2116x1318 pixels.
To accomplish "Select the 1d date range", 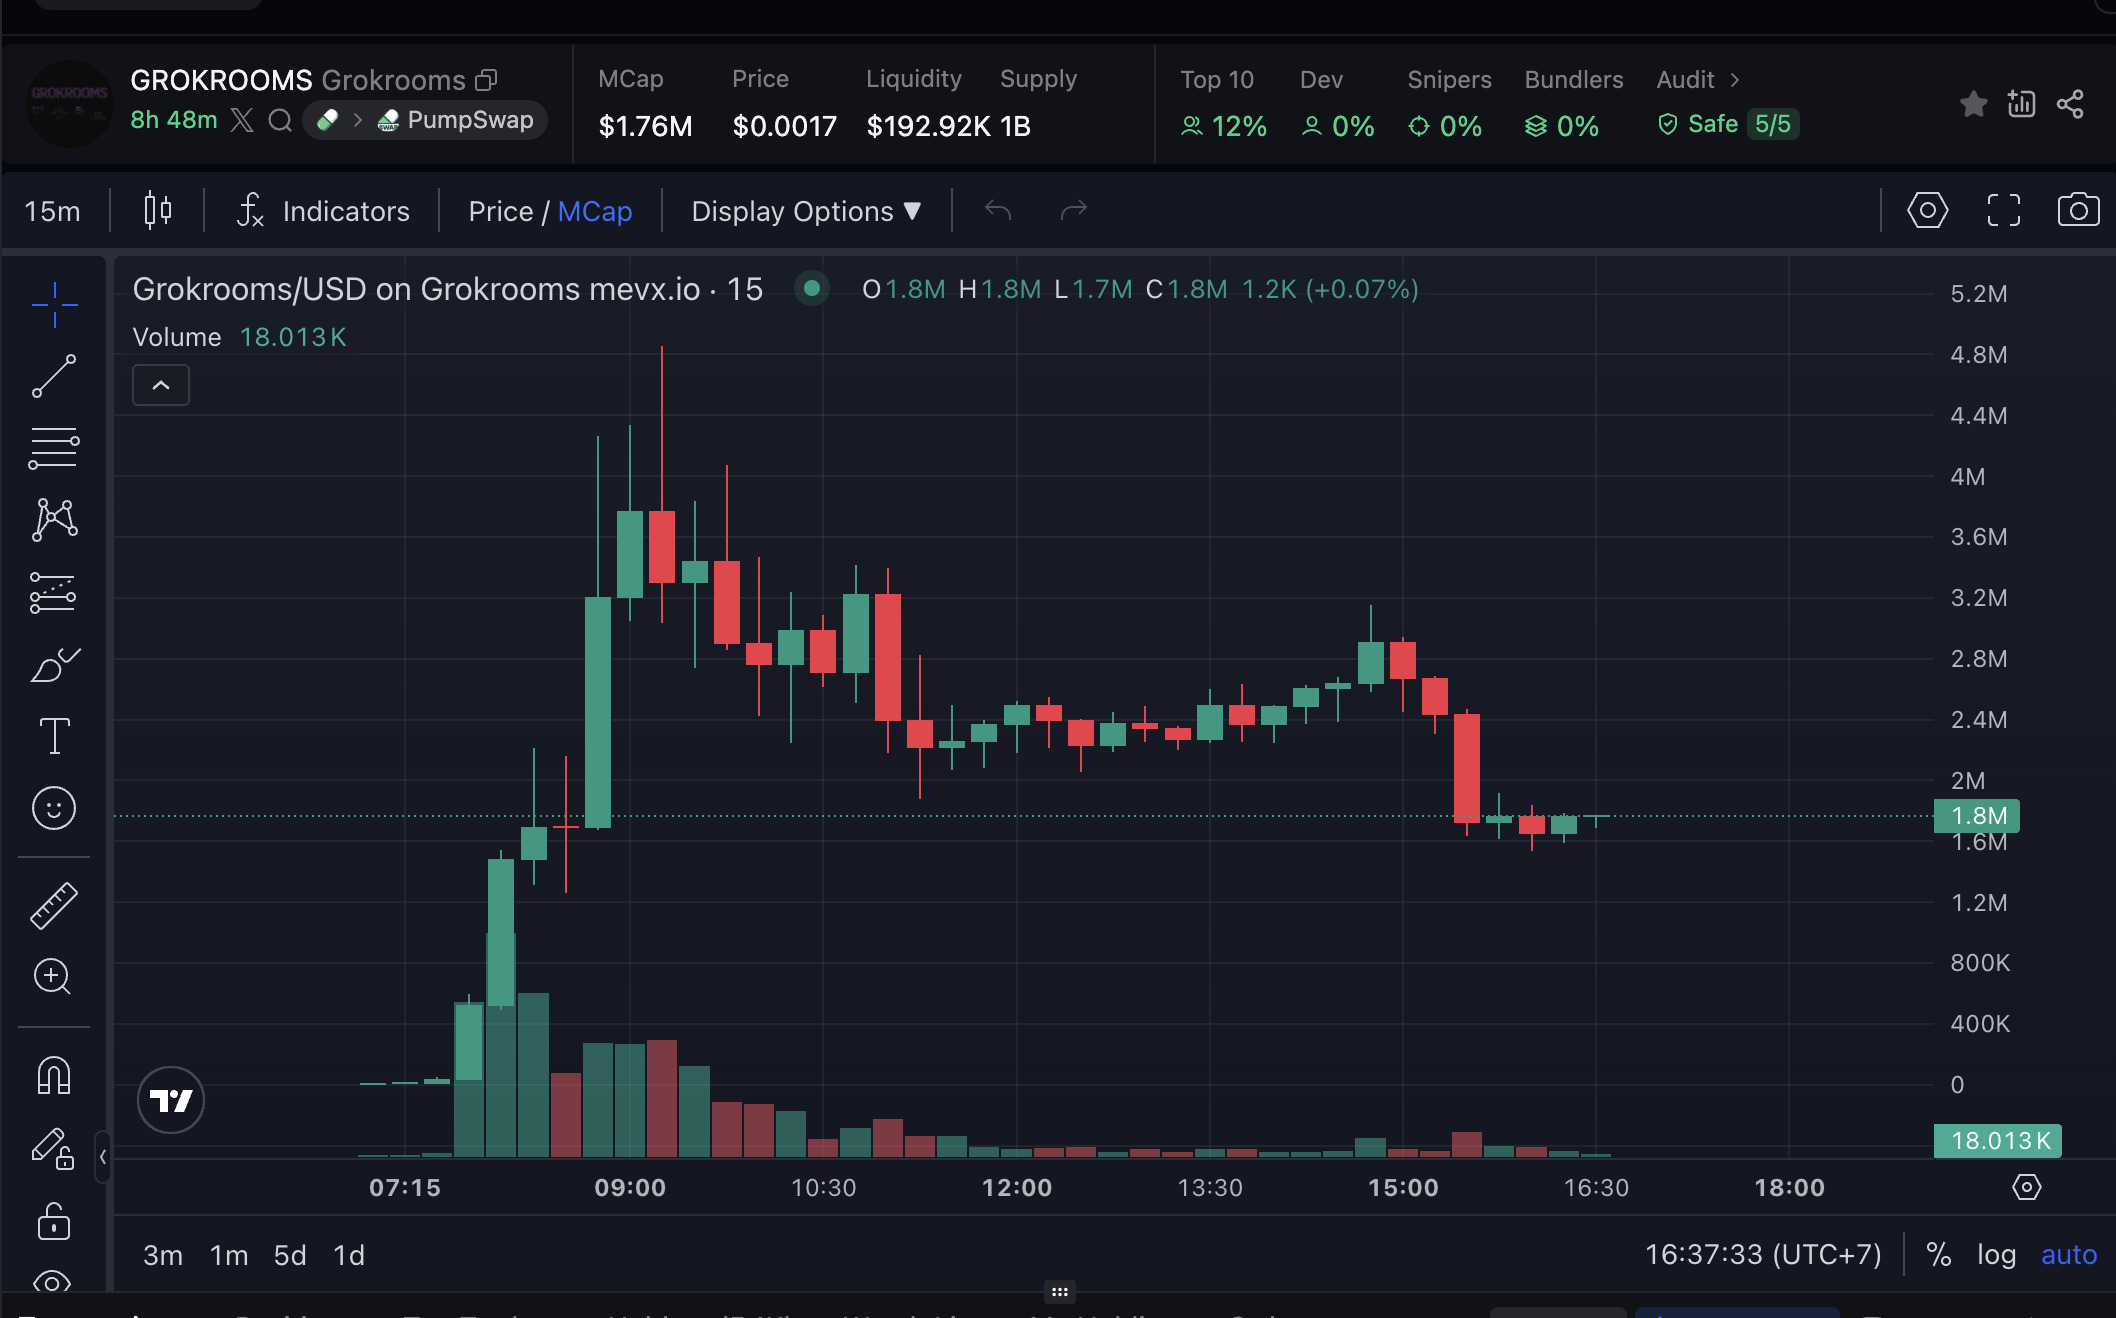I will pyautogui.click(x=349, y=1255).
